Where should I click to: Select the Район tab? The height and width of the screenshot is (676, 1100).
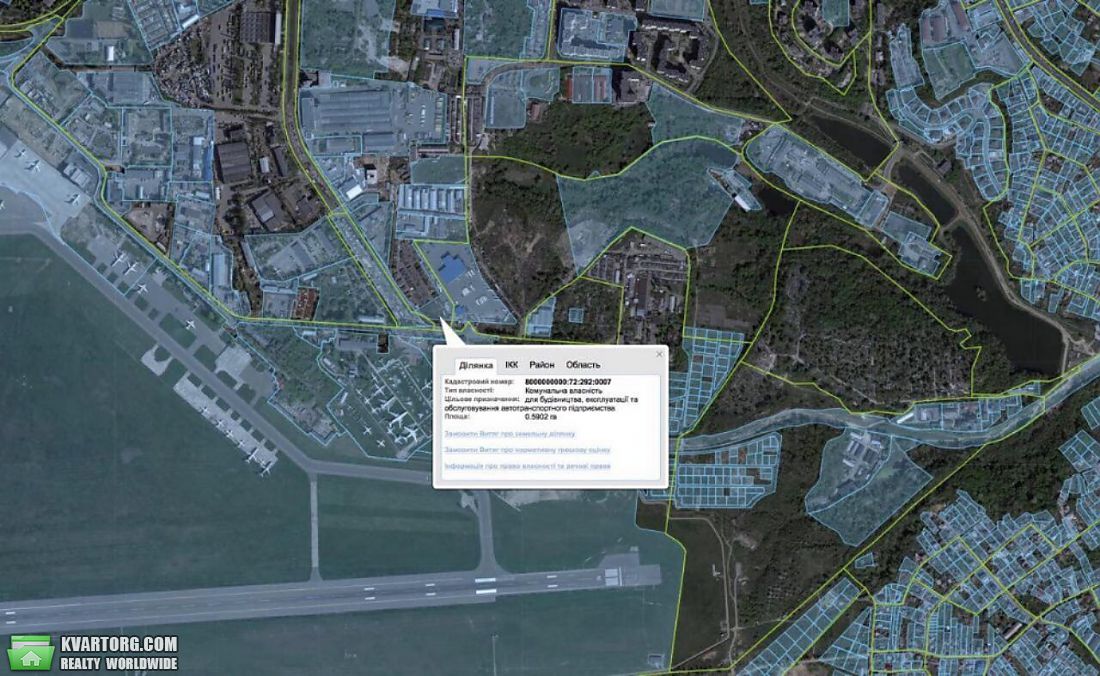[x=542, y=365]
